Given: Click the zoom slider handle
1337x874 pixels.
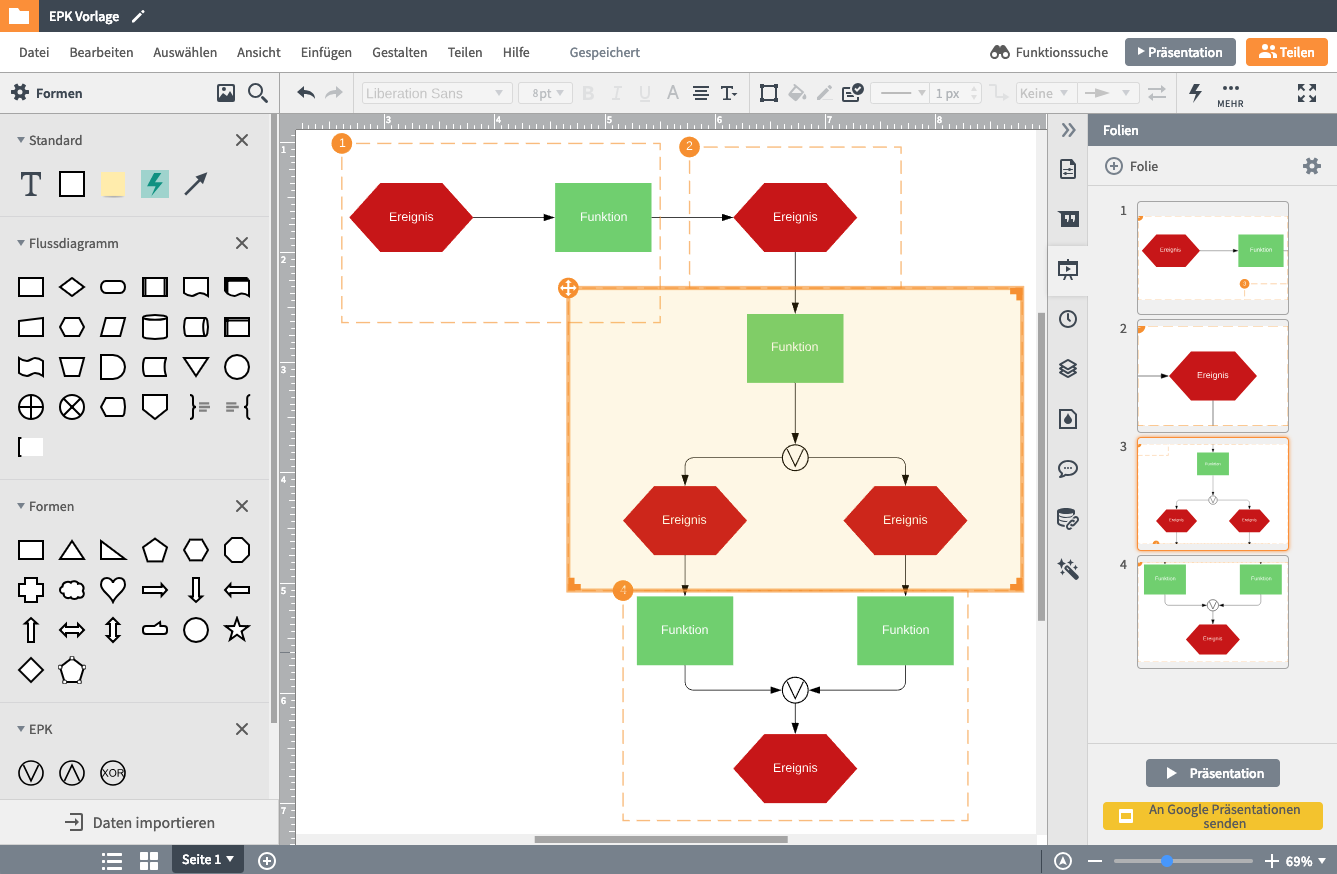Looking at the screenshot, I should coord(1167,861).
